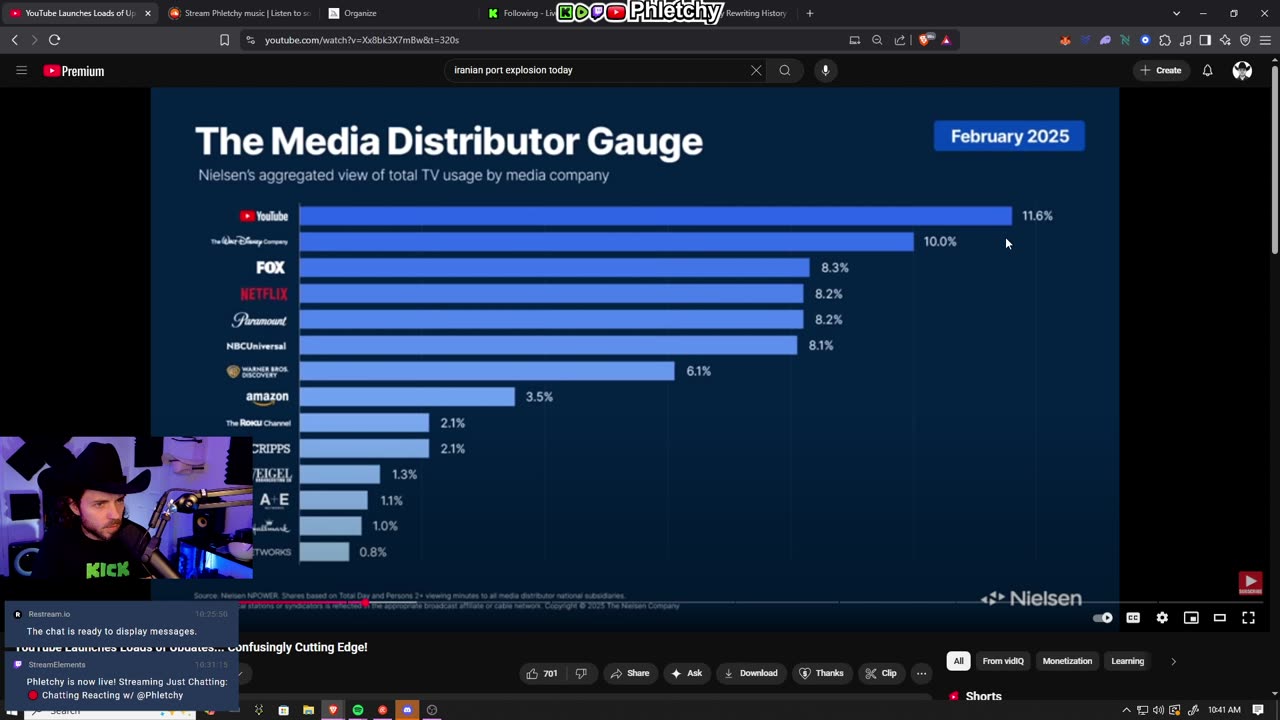Open the taskbar volume control
Image resolution: width=1280 pixels, height=720 pixels.
pos(1159,710)
